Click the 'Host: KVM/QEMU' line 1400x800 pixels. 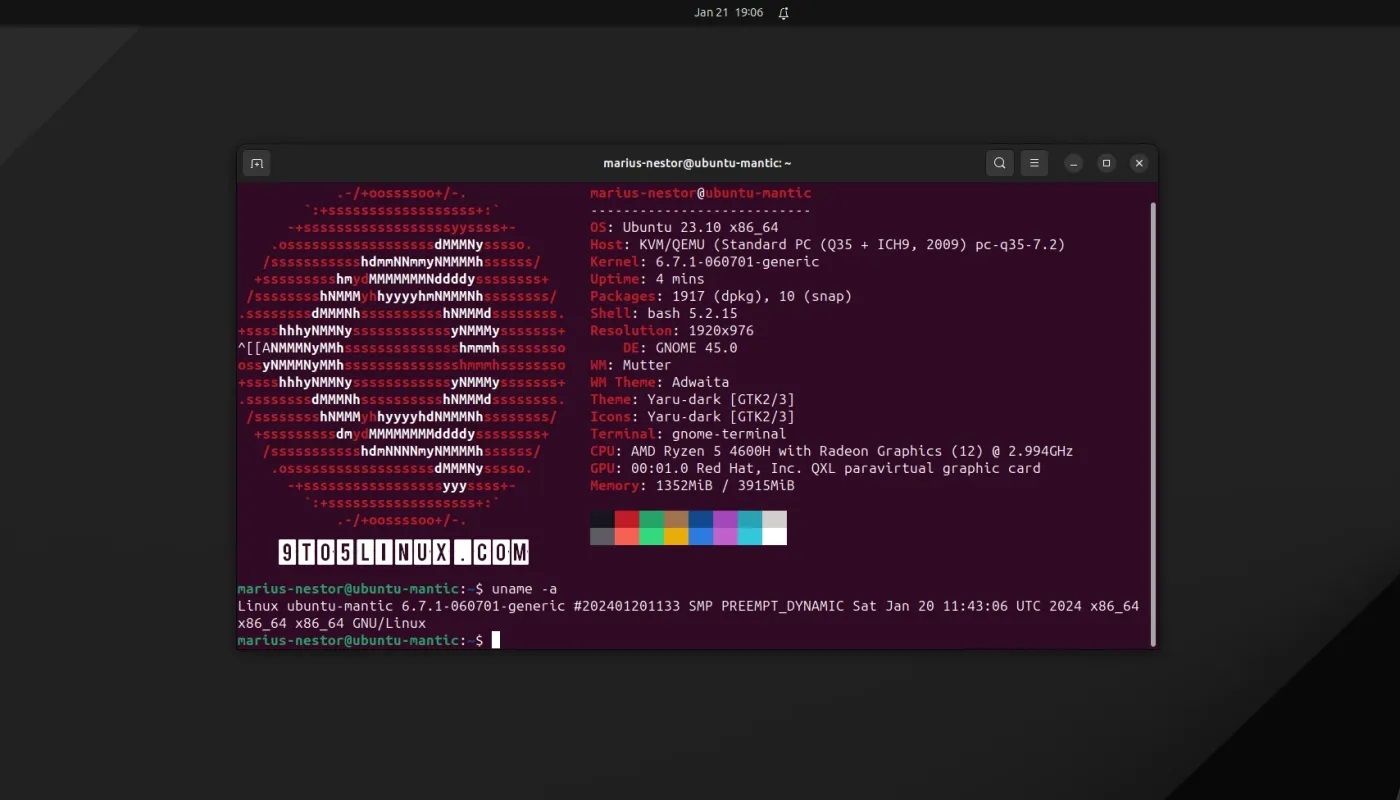tap(827, 245)
